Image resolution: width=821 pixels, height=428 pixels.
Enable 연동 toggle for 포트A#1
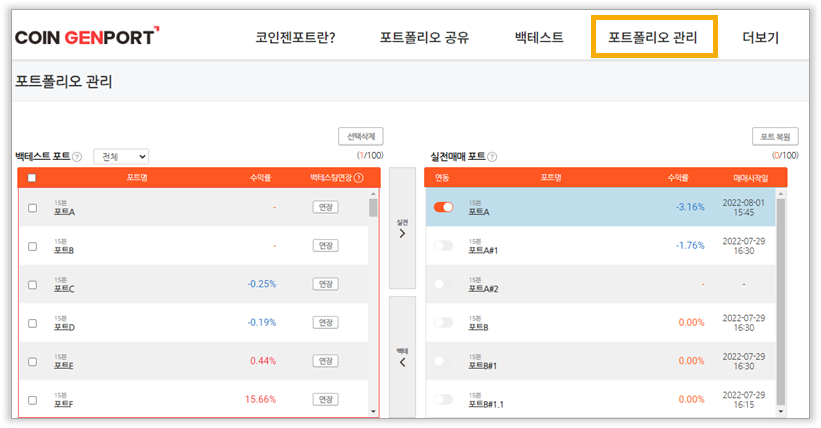443,246
